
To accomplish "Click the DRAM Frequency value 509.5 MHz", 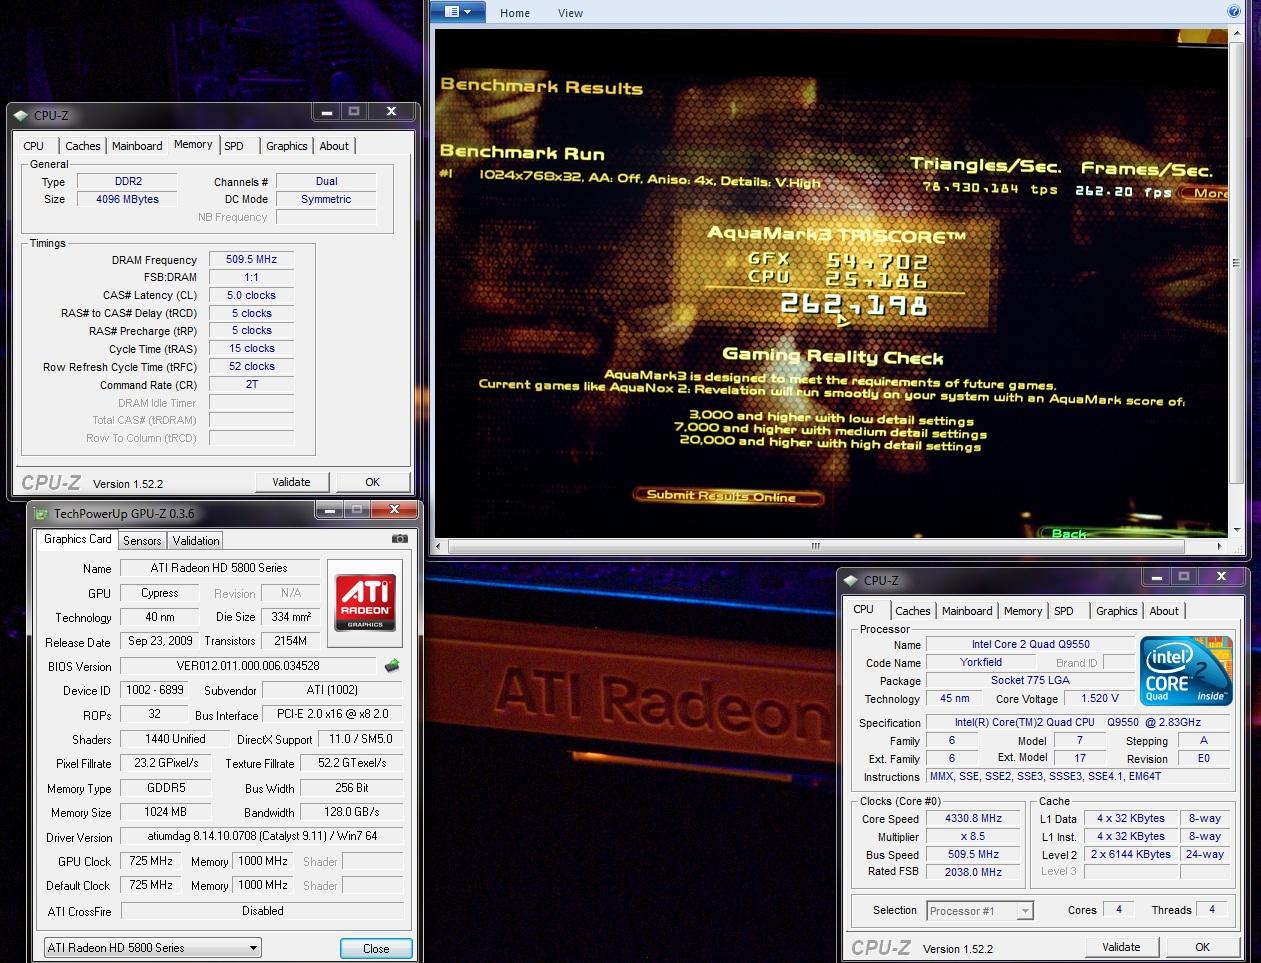I will point(251,259).
